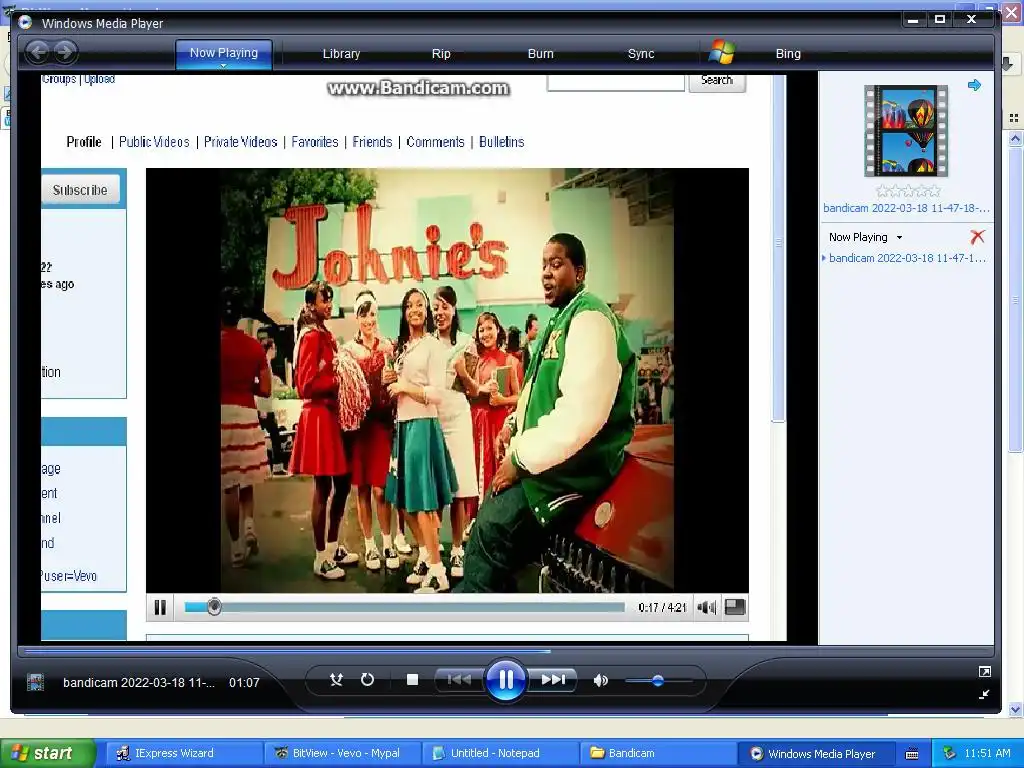Click the Windows flag logo icon
Viewport: 1024px width, 768px height.
click(x=722, y=52)
